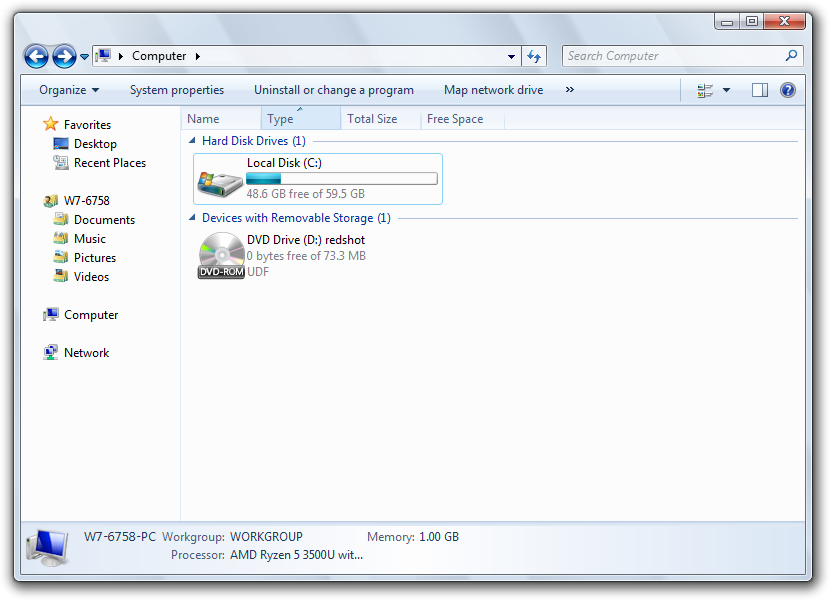This screenshot has height=602, width=832.
Task: Click the Change your view icon
Action: click(705, 90)
